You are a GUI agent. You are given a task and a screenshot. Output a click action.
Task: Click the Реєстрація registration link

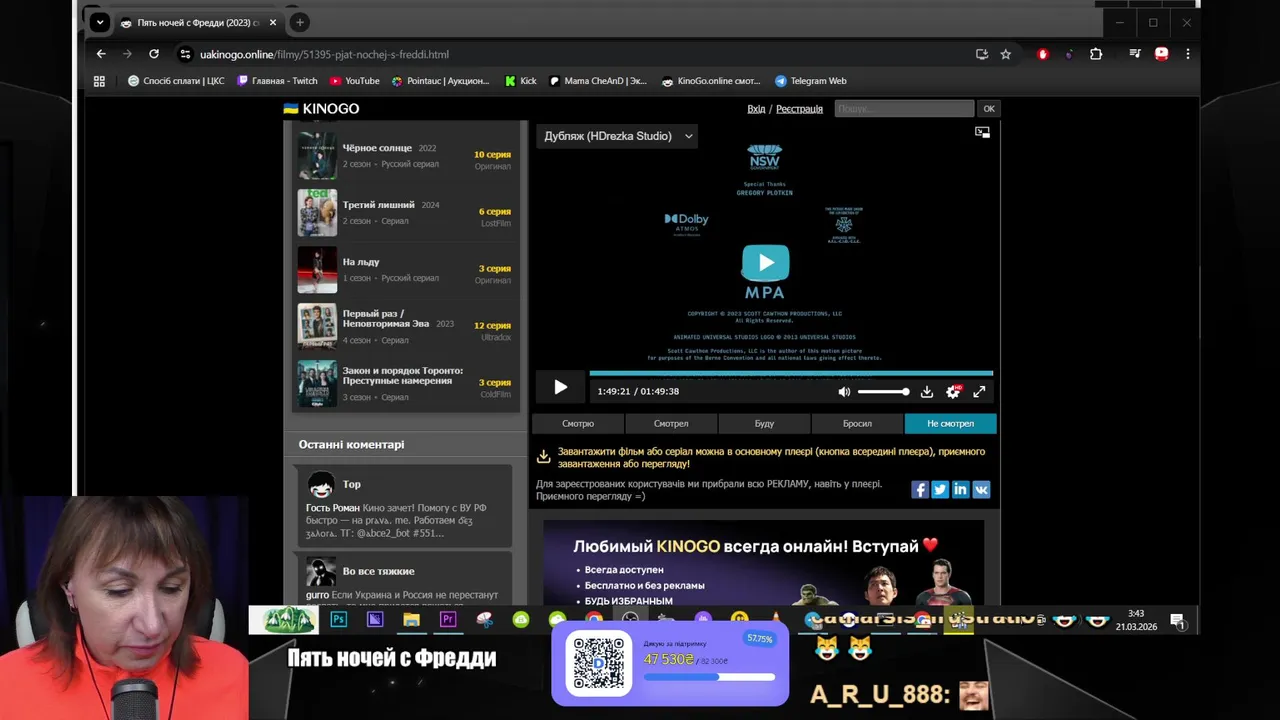click(799, 109)
